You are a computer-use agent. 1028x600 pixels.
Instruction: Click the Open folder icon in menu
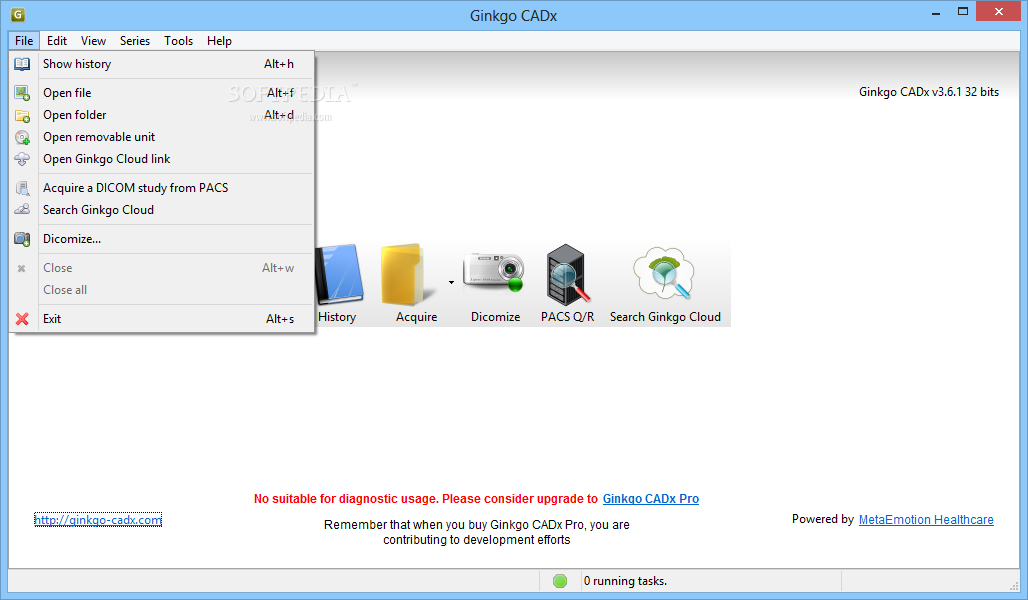coord(22,115)
